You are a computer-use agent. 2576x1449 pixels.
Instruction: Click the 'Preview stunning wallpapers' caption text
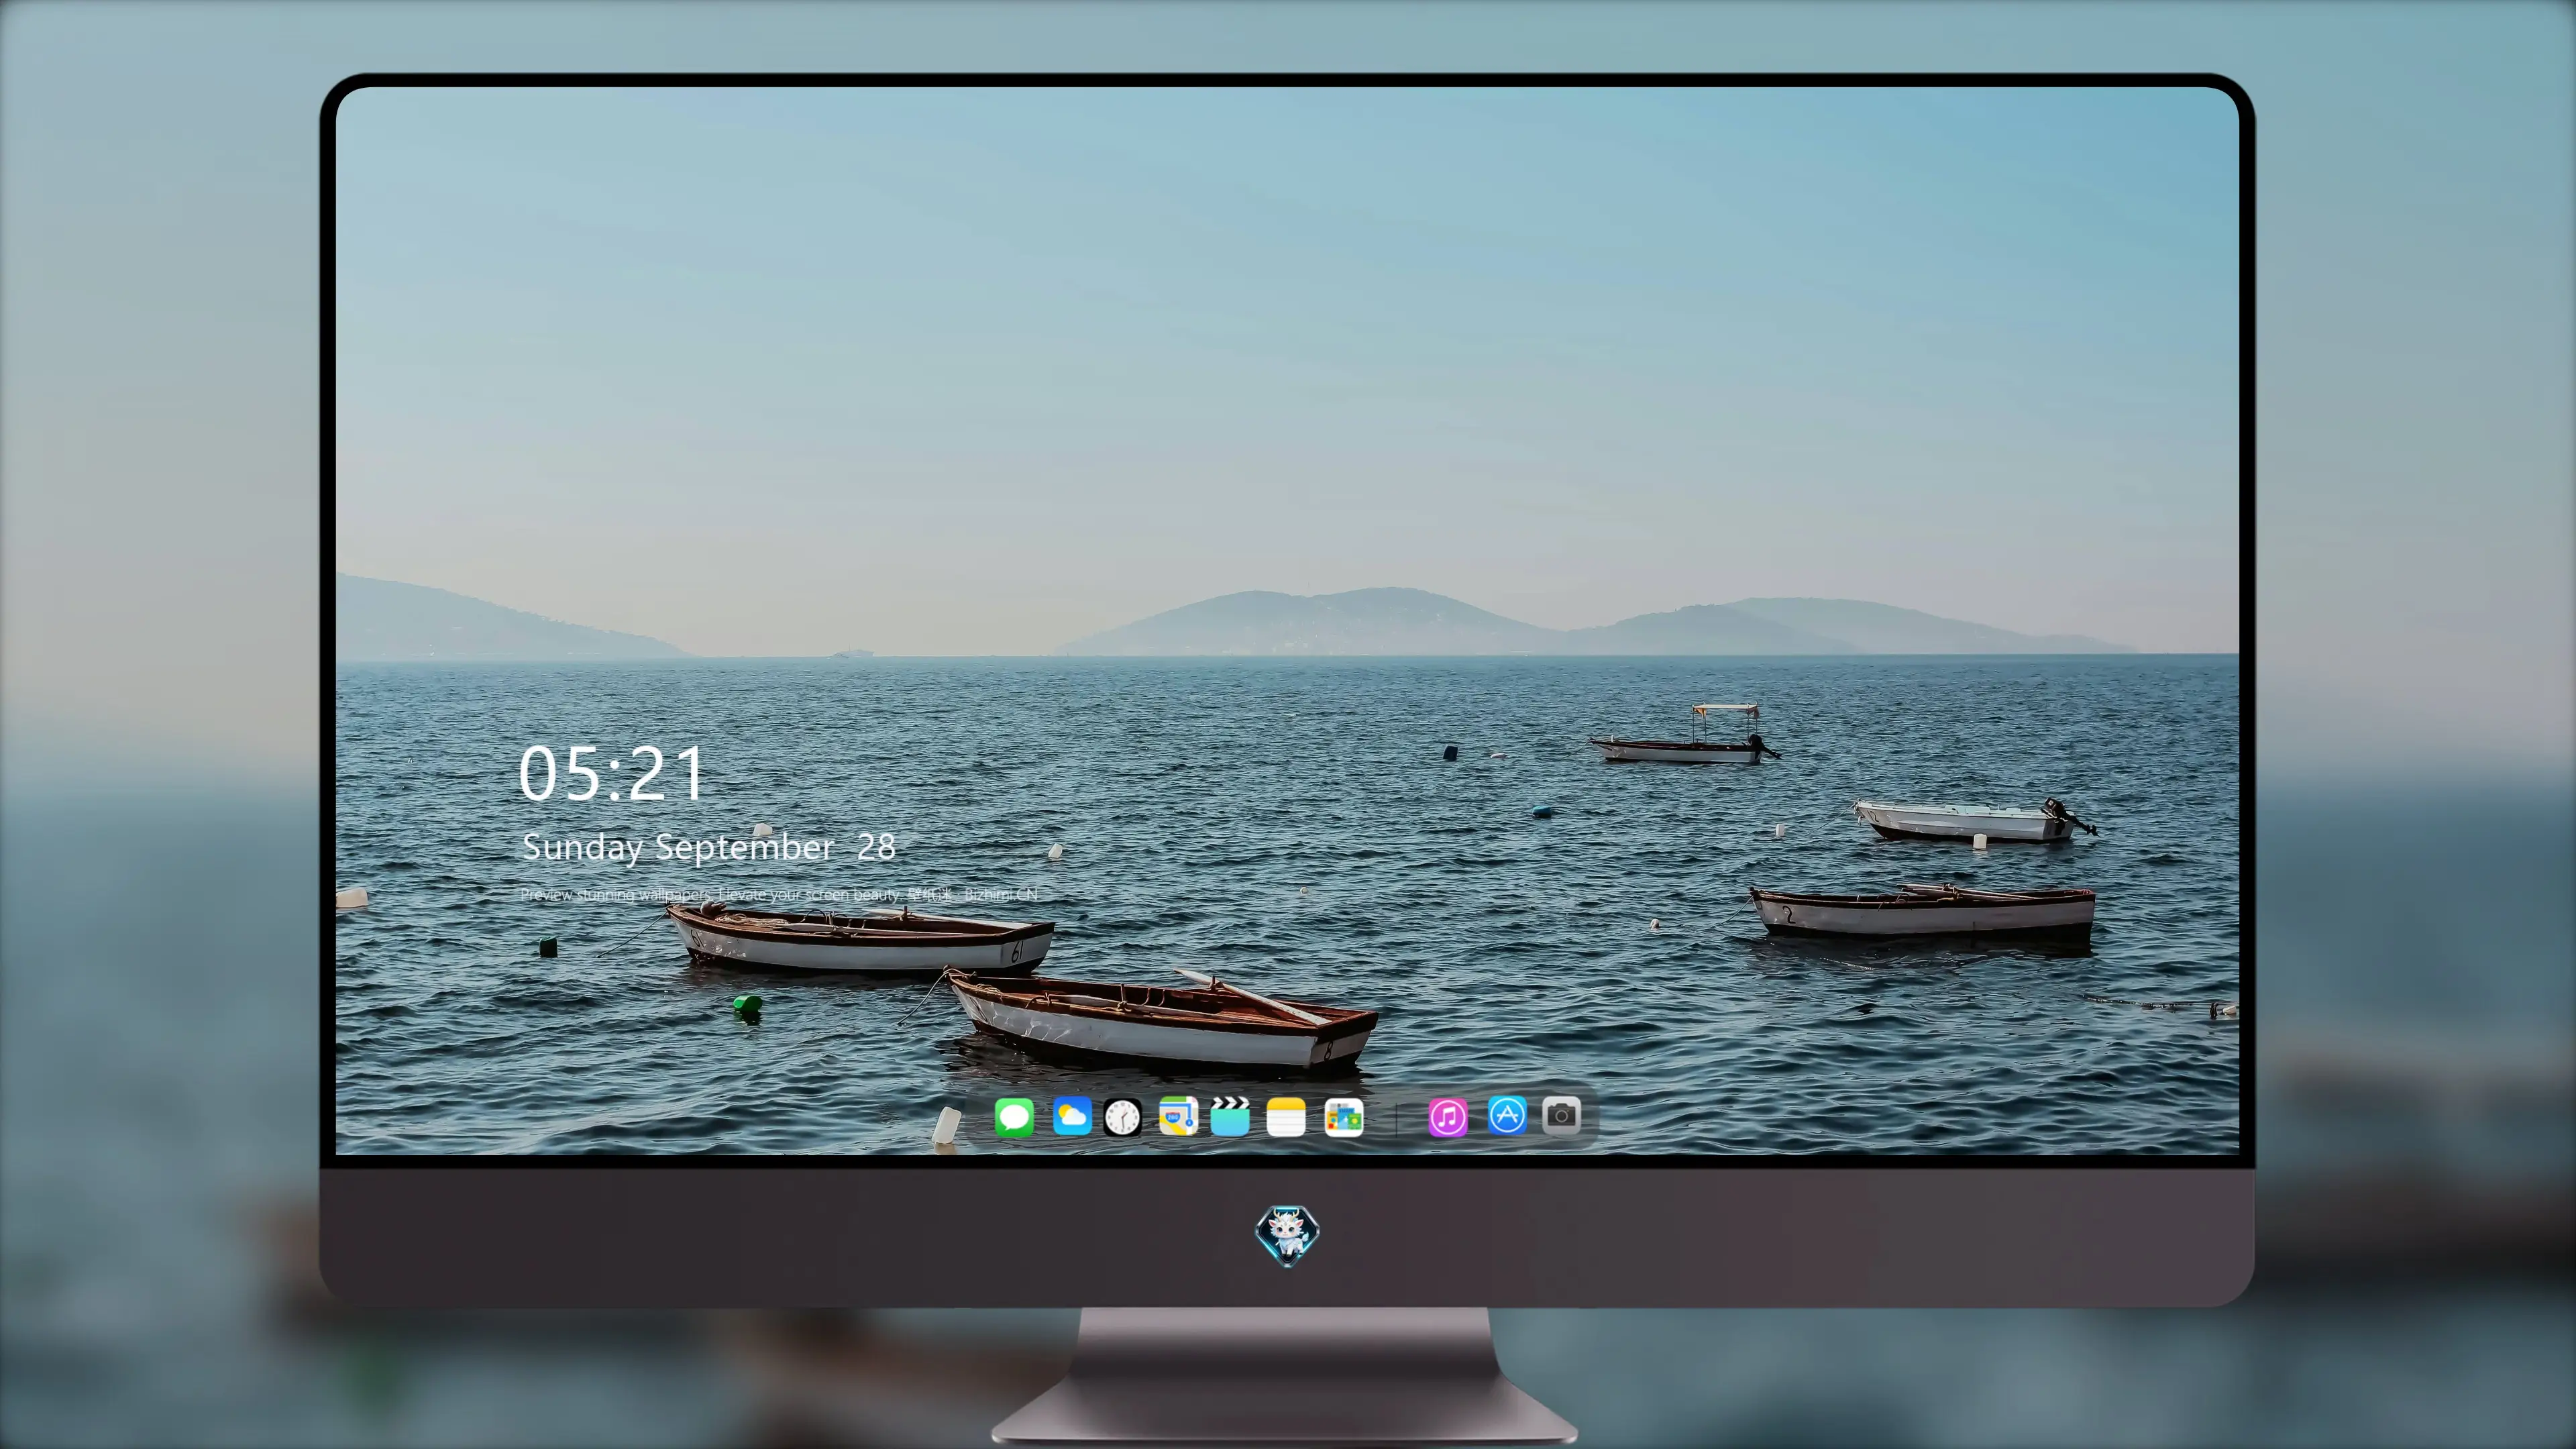[x=779, y=894]
